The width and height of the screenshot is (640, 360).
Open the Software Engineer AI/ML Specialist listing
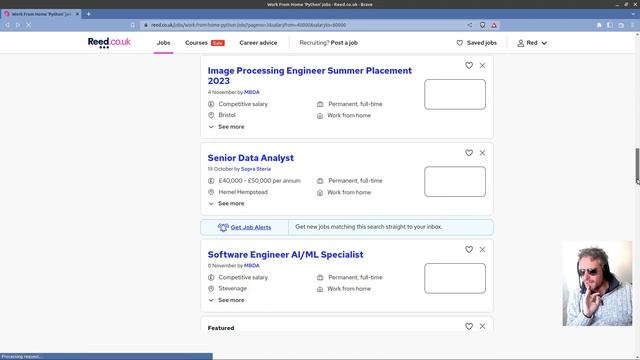285,255
